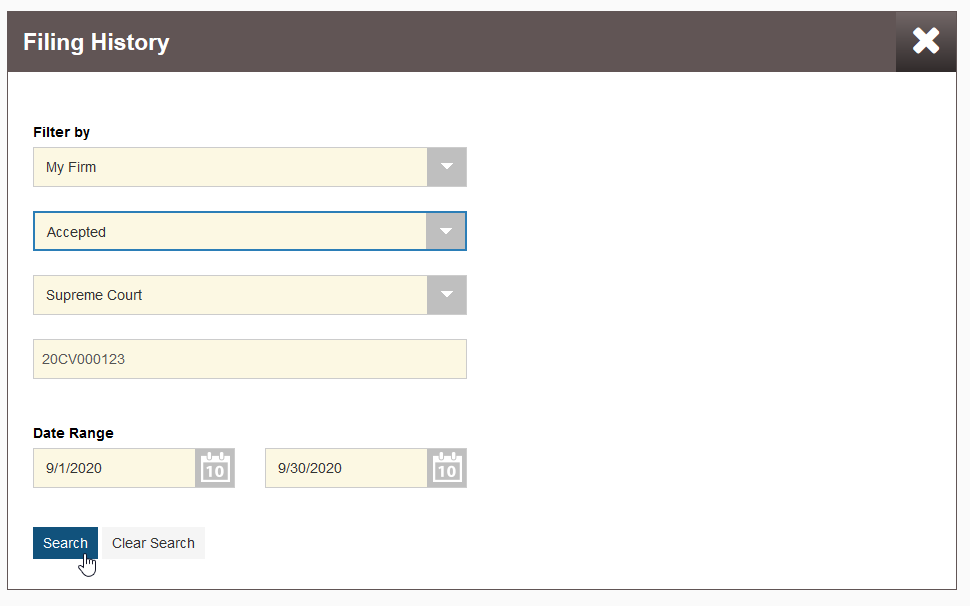The height and width of the screenshot is (606, 970).
Task: Click the calendar icon beside 9/1/2020
Action: click(215, 468)
